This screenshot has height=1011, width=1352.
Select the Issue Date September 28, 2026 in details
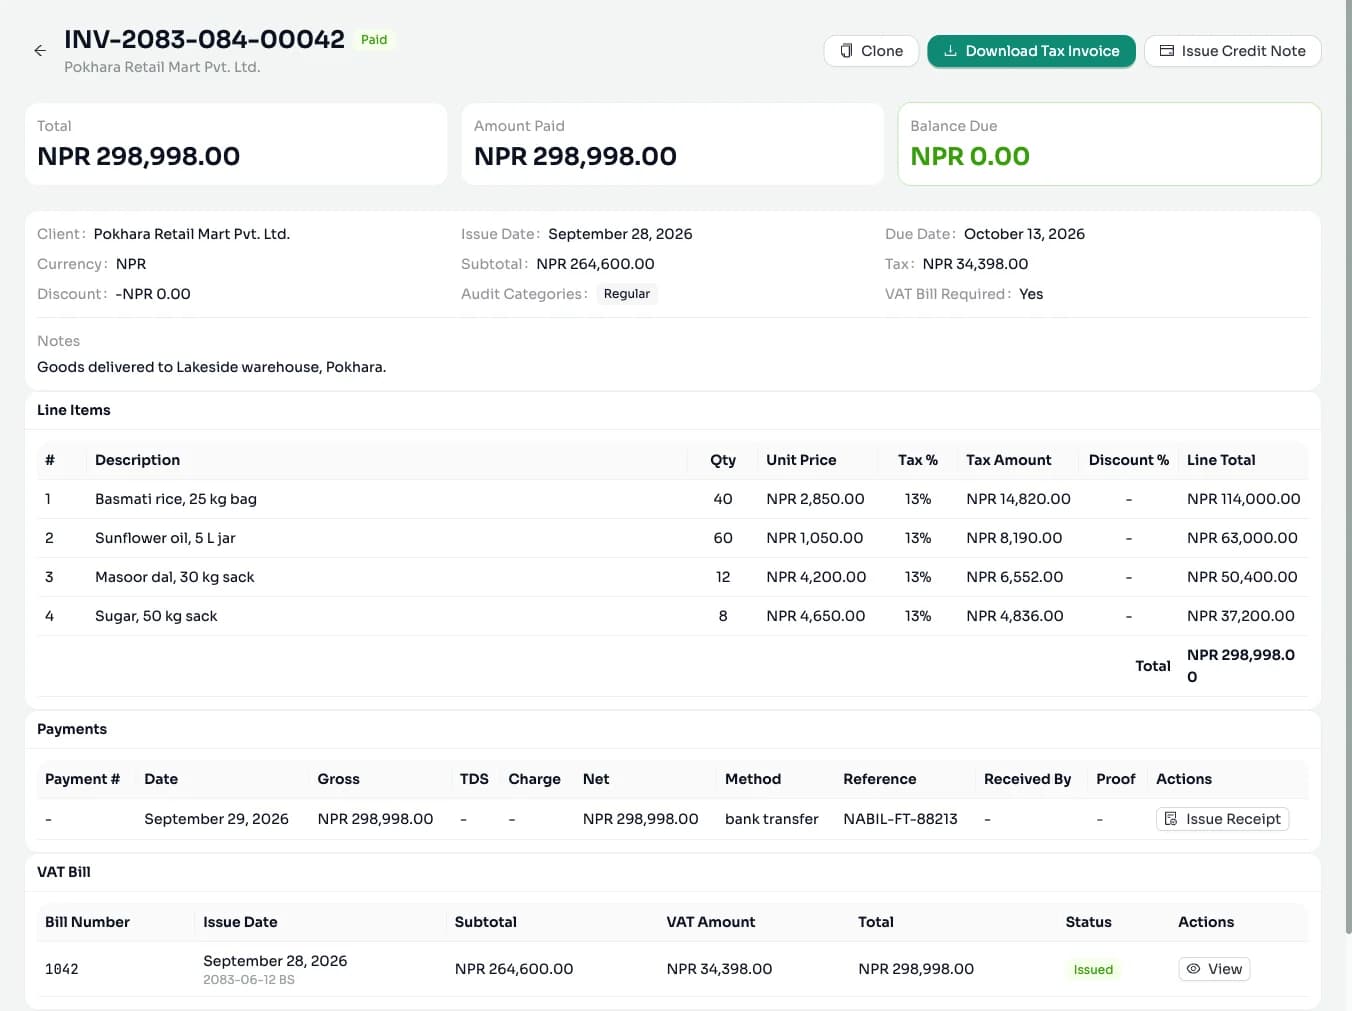(620, 234)
